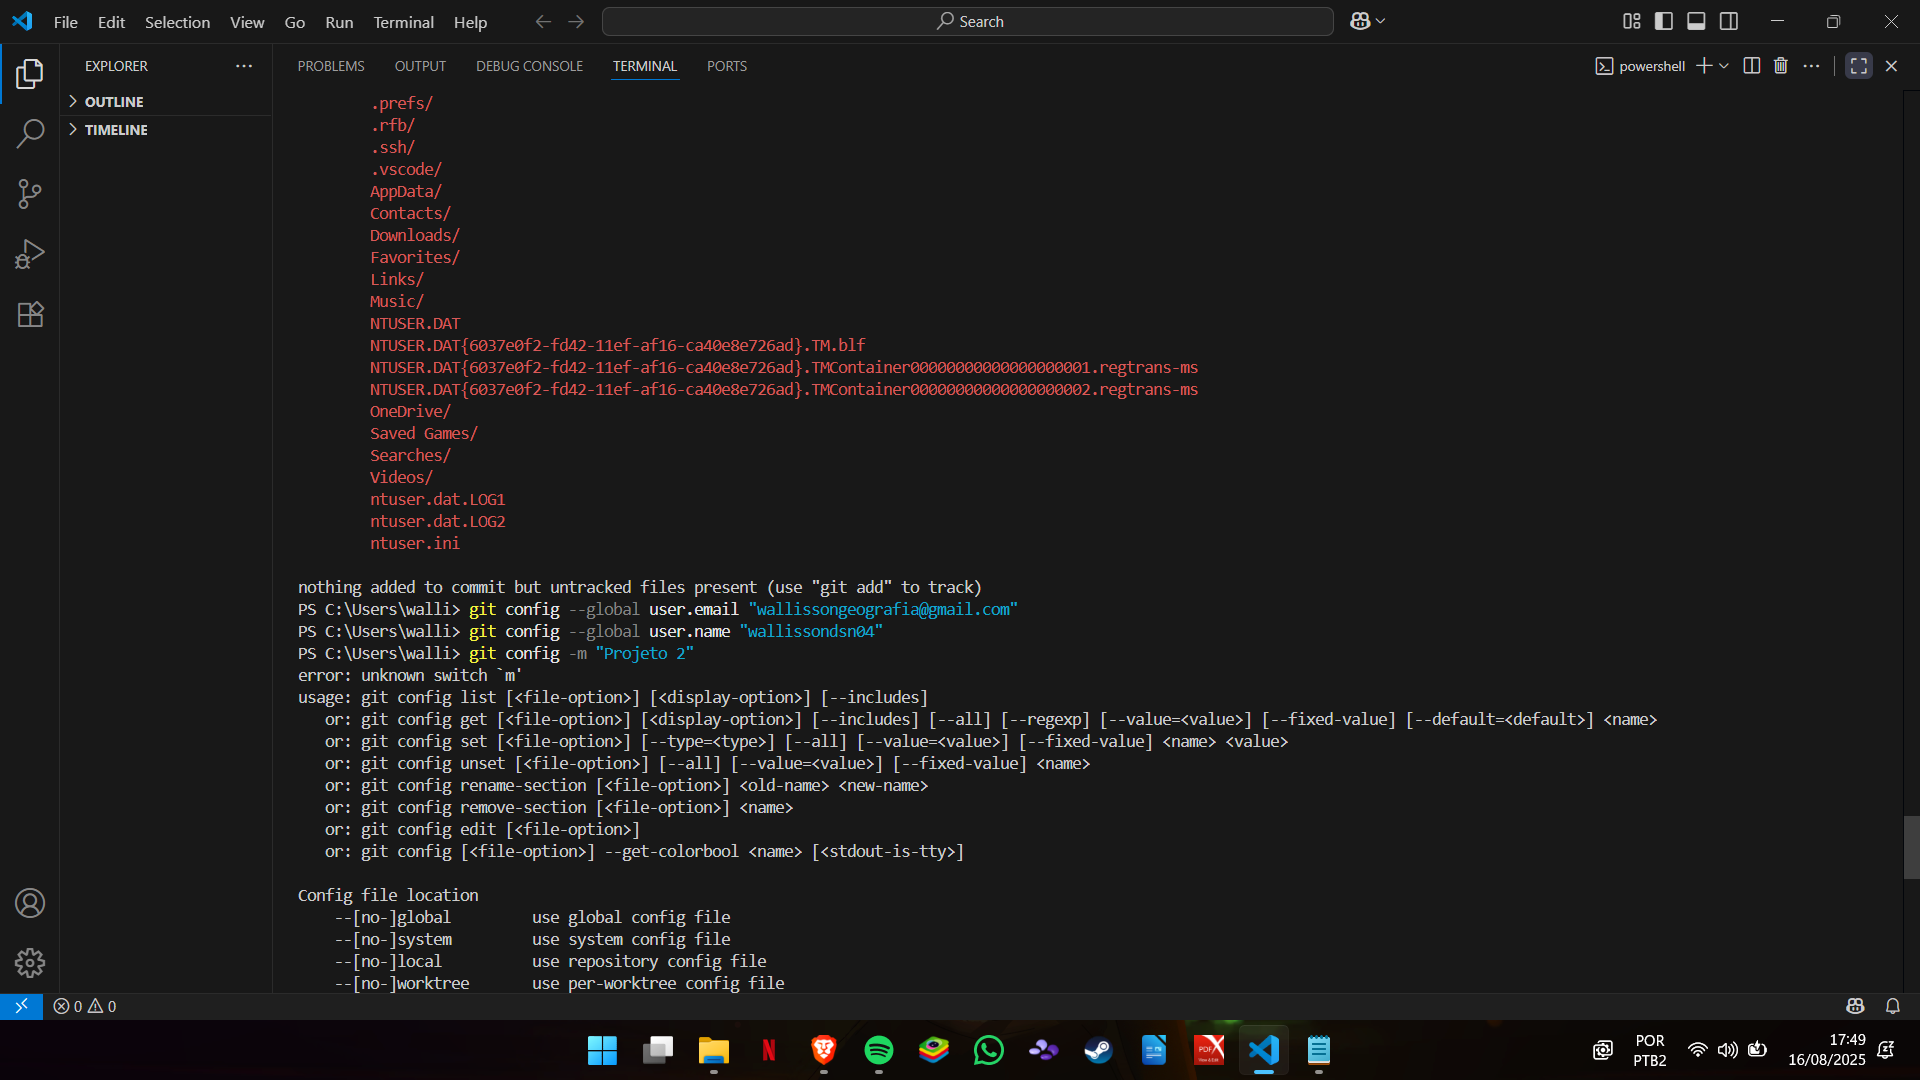Kill terminal with the trash icon
Screen dimensions: 1920x1080
coord(1781,66)
